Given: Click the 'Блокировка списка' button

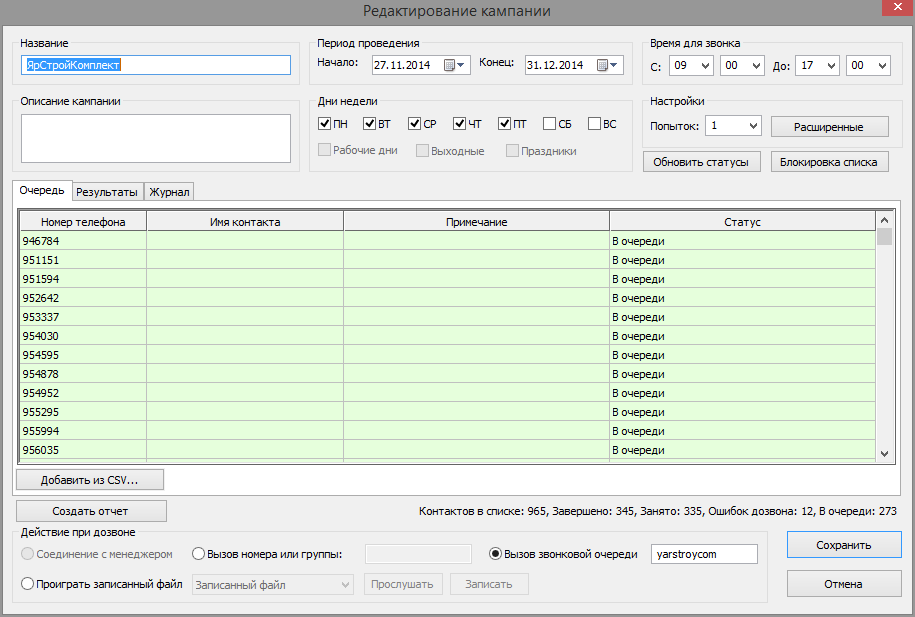Looking at the screenshot, I should [x=829, y=162].
